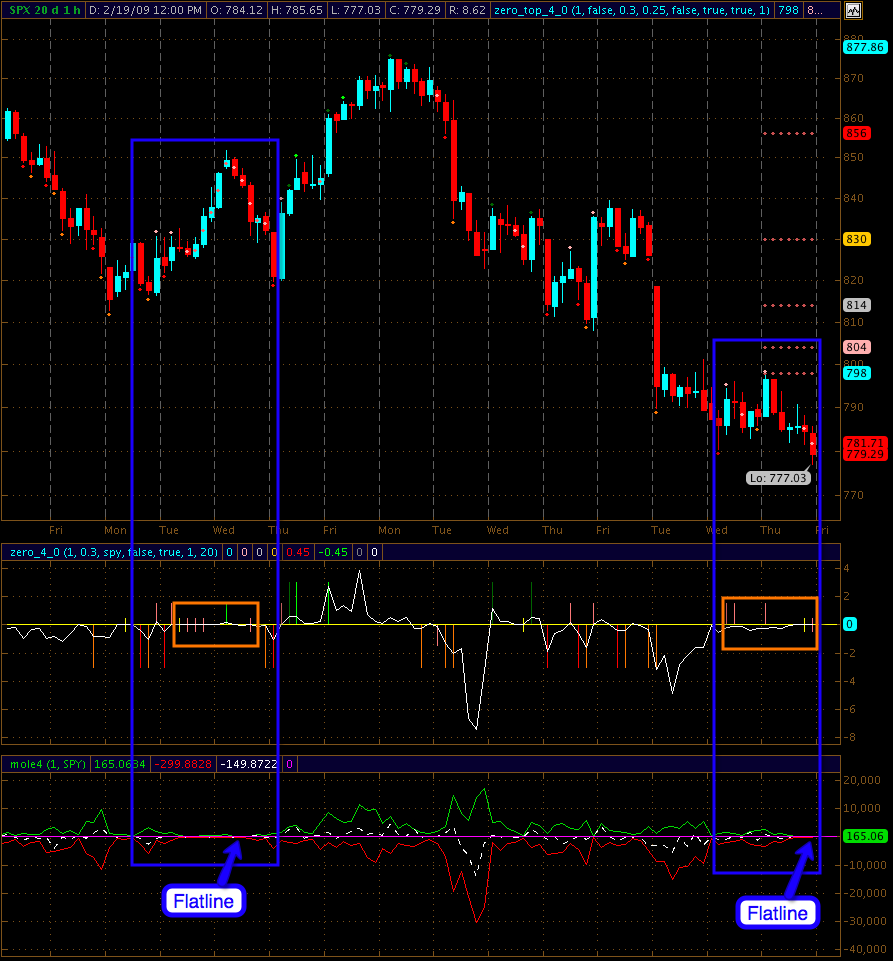
Task: Click the Lo: 777.03 low price bubble
Action: [777, 478]
